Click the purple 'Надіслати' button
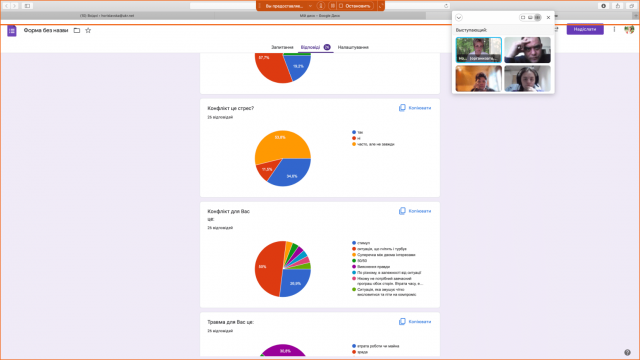Screen dimensions: 640x360 point(585,29)
